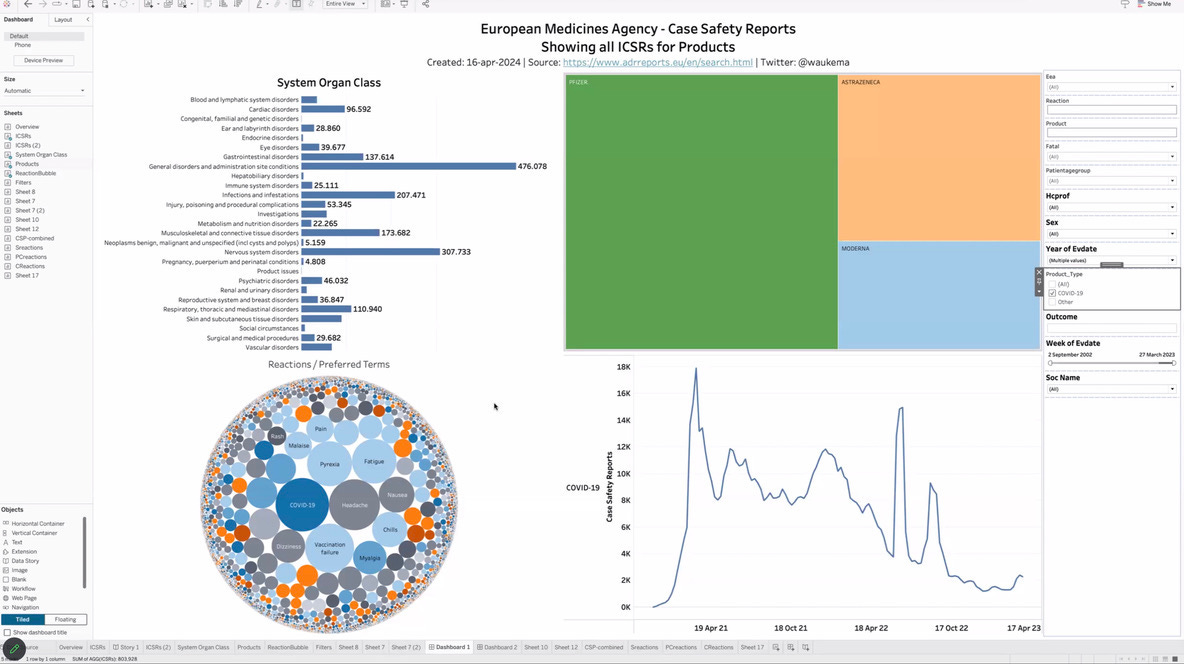Viewport: 1184px width, 664px height.
Task: Click the Duplicate sheet icon in toolbar
Action: click(x=168, y=4)
